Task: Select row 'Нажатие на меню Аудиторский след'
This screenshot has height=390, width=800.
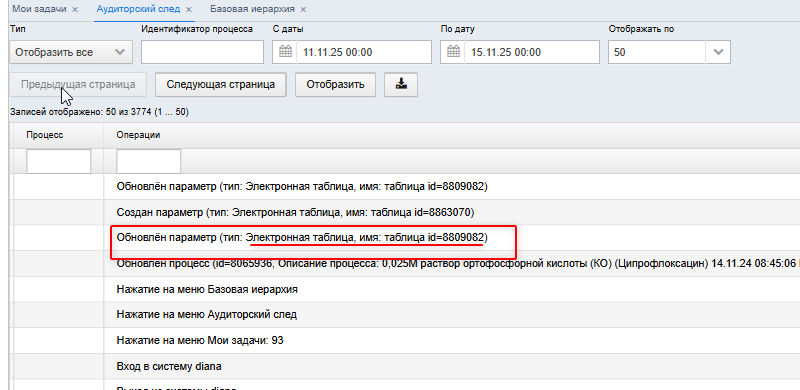Action: click(x=406, y=315)
